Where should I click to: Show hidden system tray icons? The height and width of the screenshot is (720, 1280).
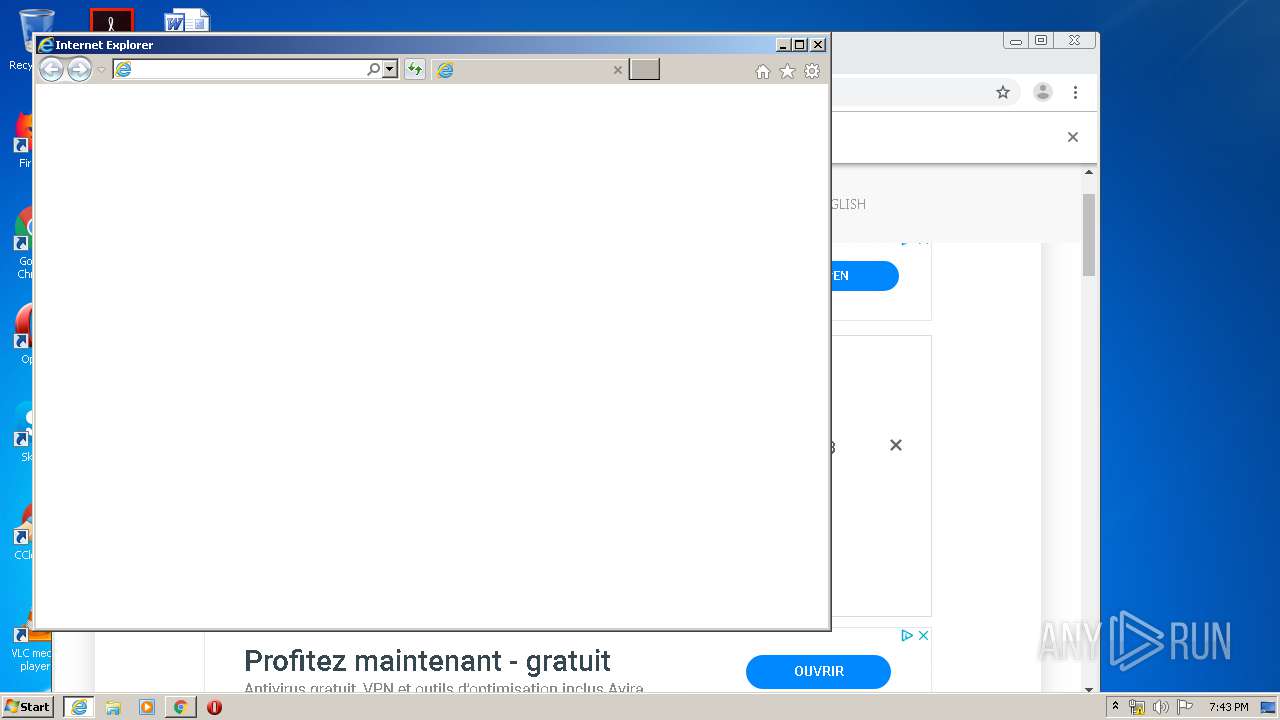(x=1115, y=707)
